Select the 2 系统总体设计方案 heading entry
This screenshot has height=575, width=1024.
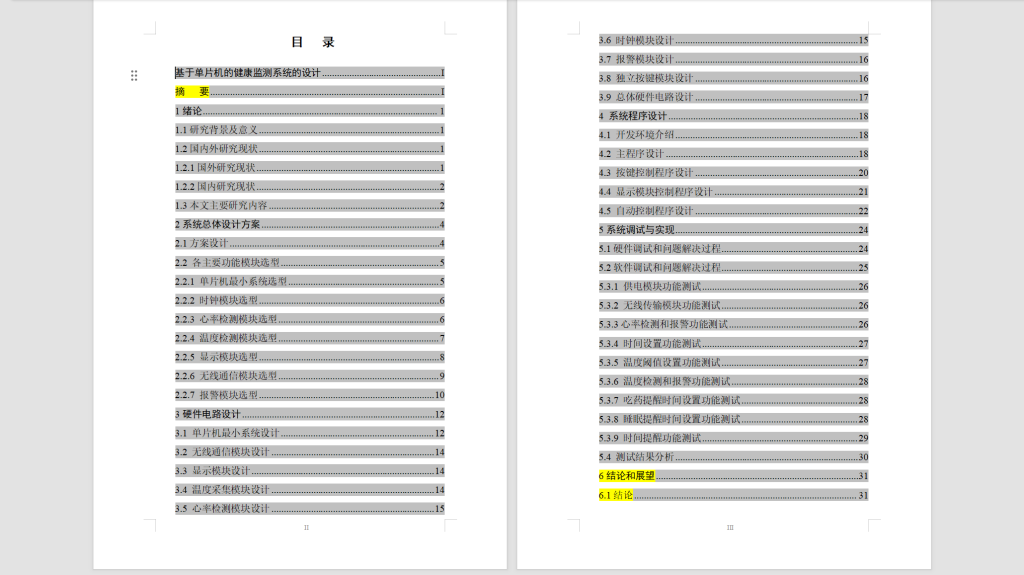pyautogui.click(x=218, y=225)
